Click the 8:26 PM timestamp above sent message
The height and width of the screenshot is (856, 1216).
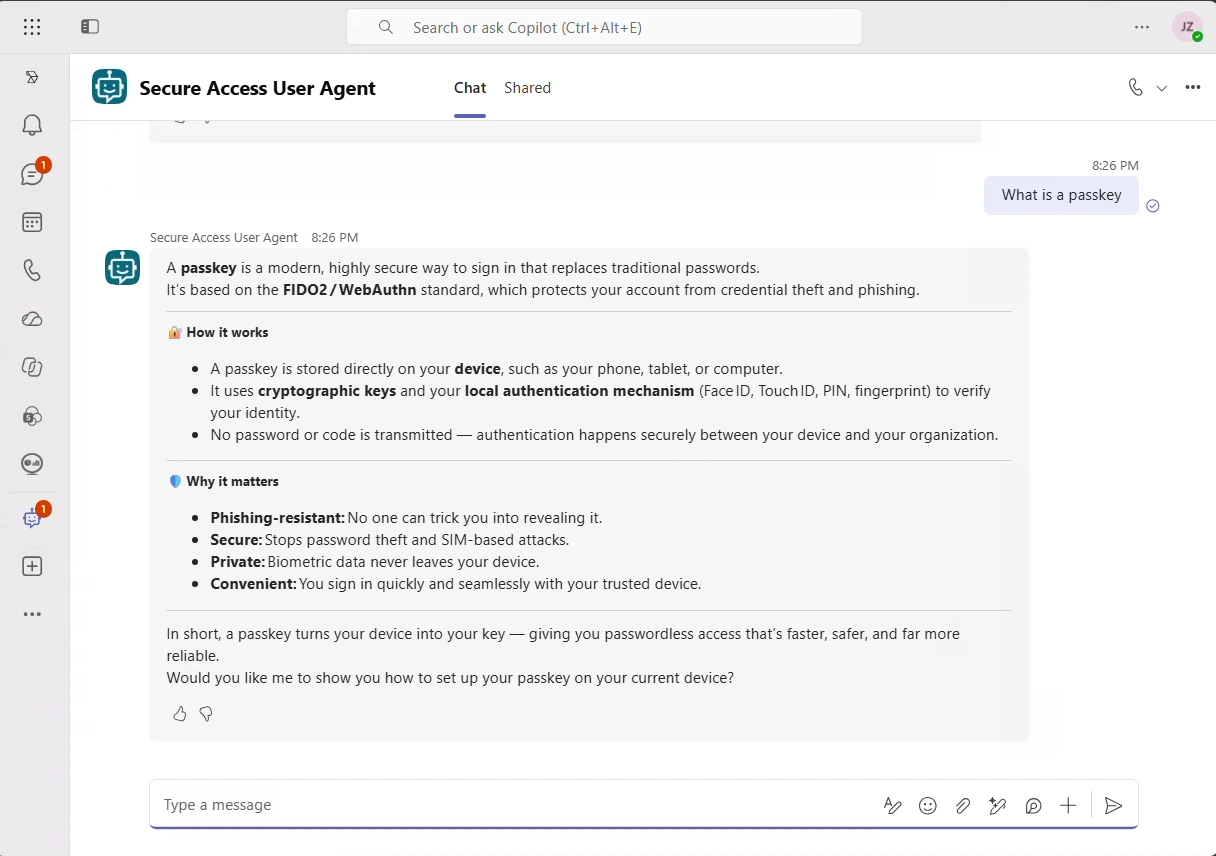pos(1115,166)
